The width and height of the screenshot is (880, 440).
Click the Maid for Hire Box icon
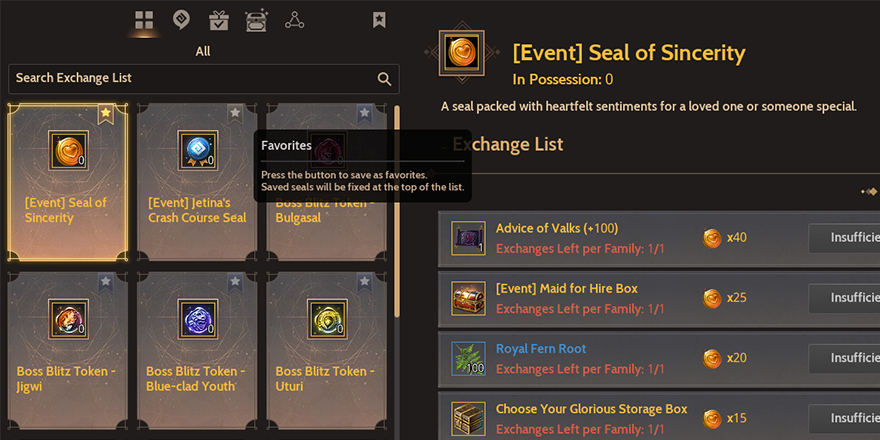[468, 298]
